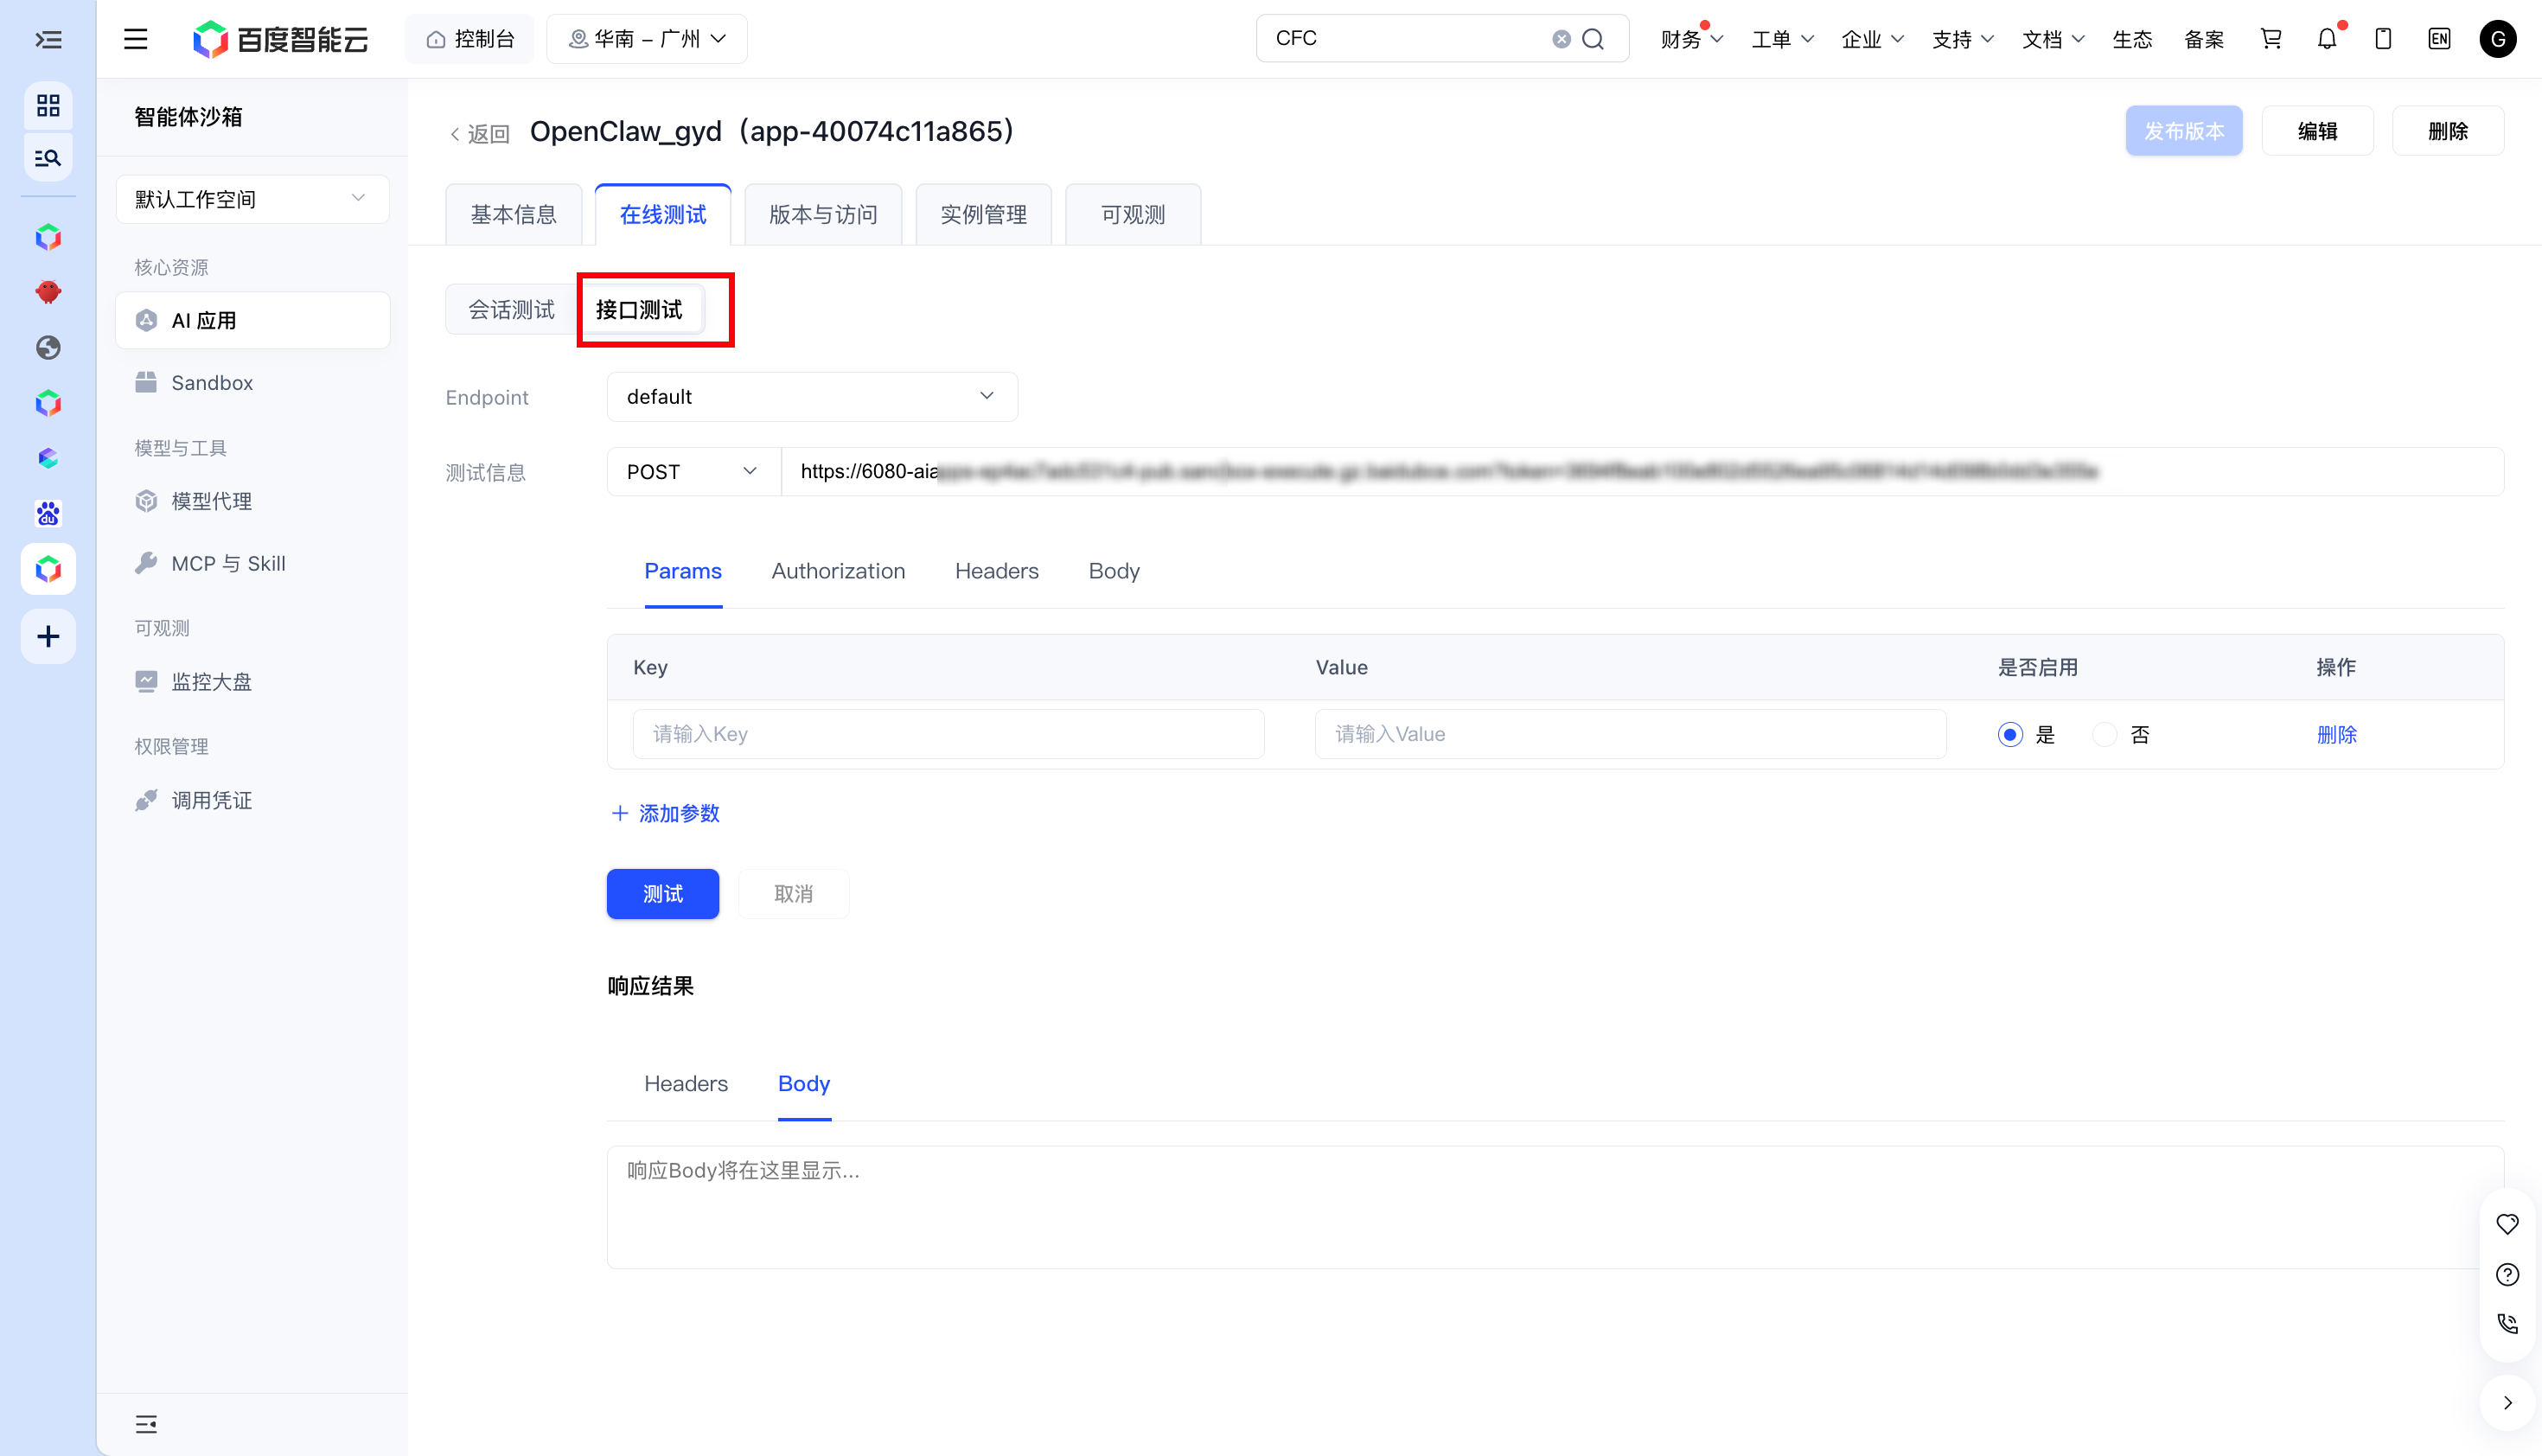Expand the 默认工作空间 workspace dropdown
2542x1456 pixels.
coord(252,199)
